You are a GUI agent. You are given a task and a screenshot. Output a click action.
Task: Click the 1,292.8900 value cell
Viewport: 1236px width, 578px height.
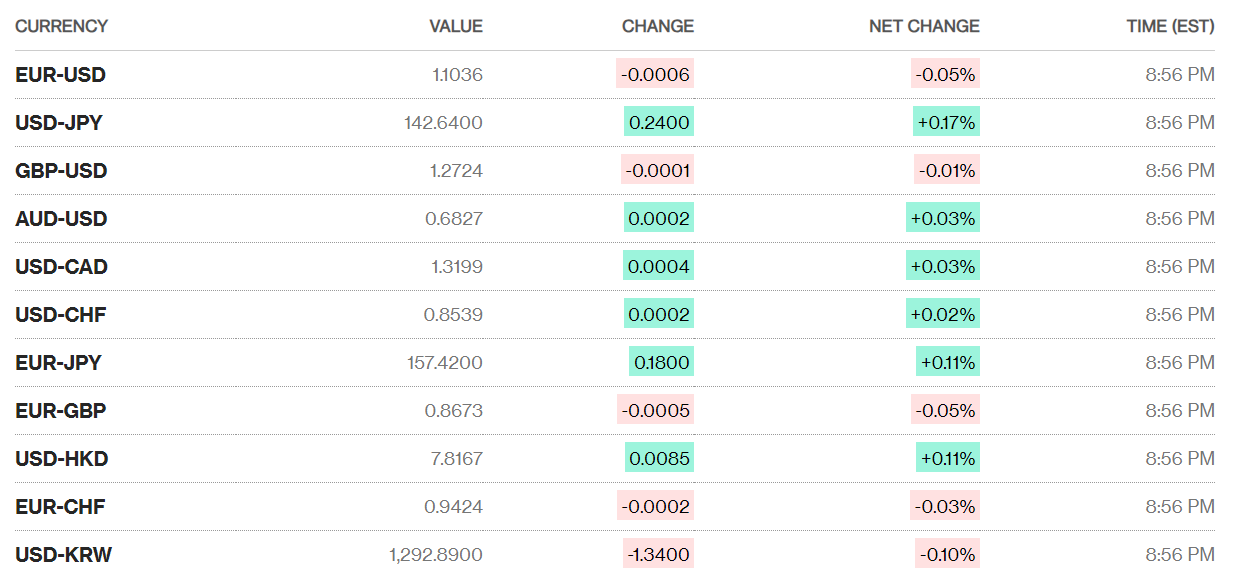(436, 555)
